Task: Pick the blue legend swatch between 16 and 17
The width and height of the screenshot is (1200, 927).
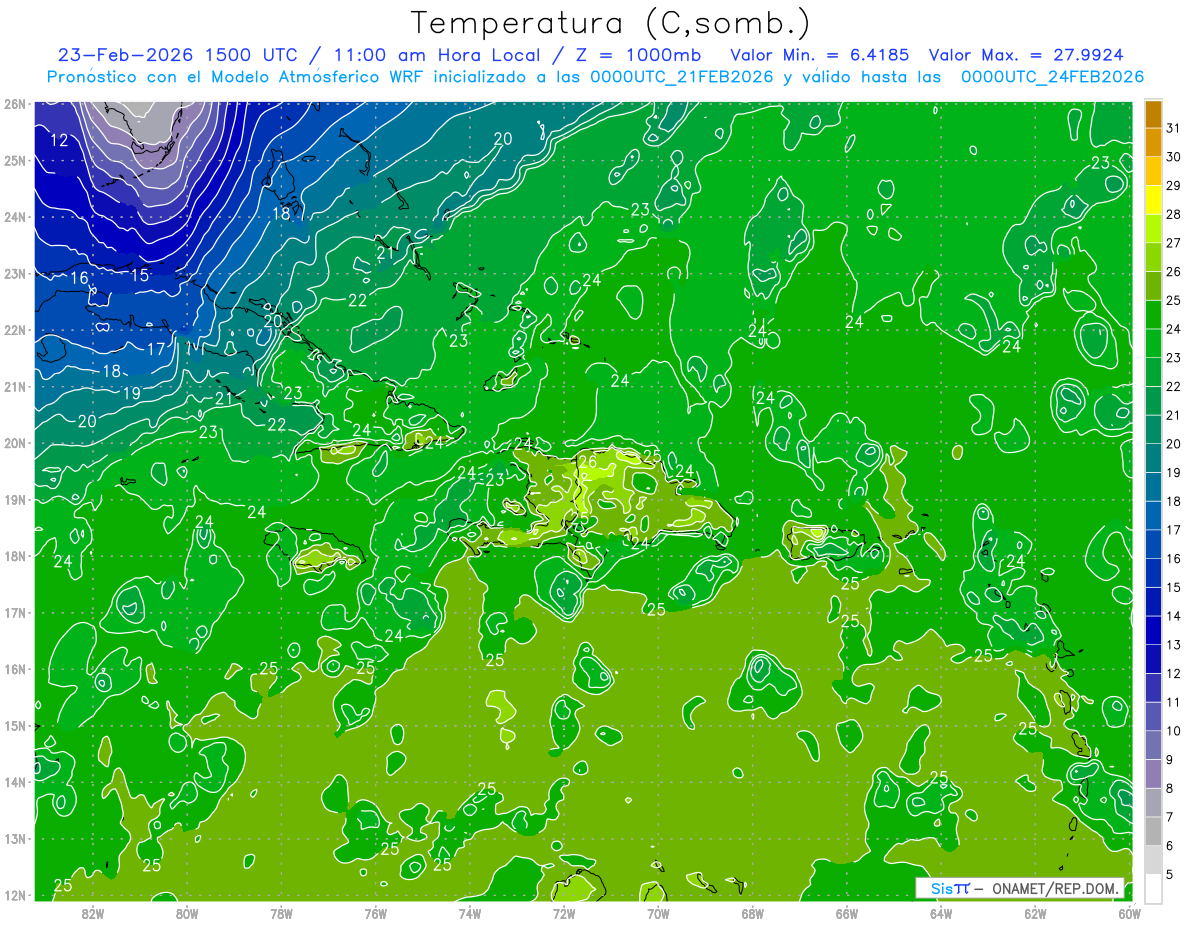Action: tap(1153, 544)
